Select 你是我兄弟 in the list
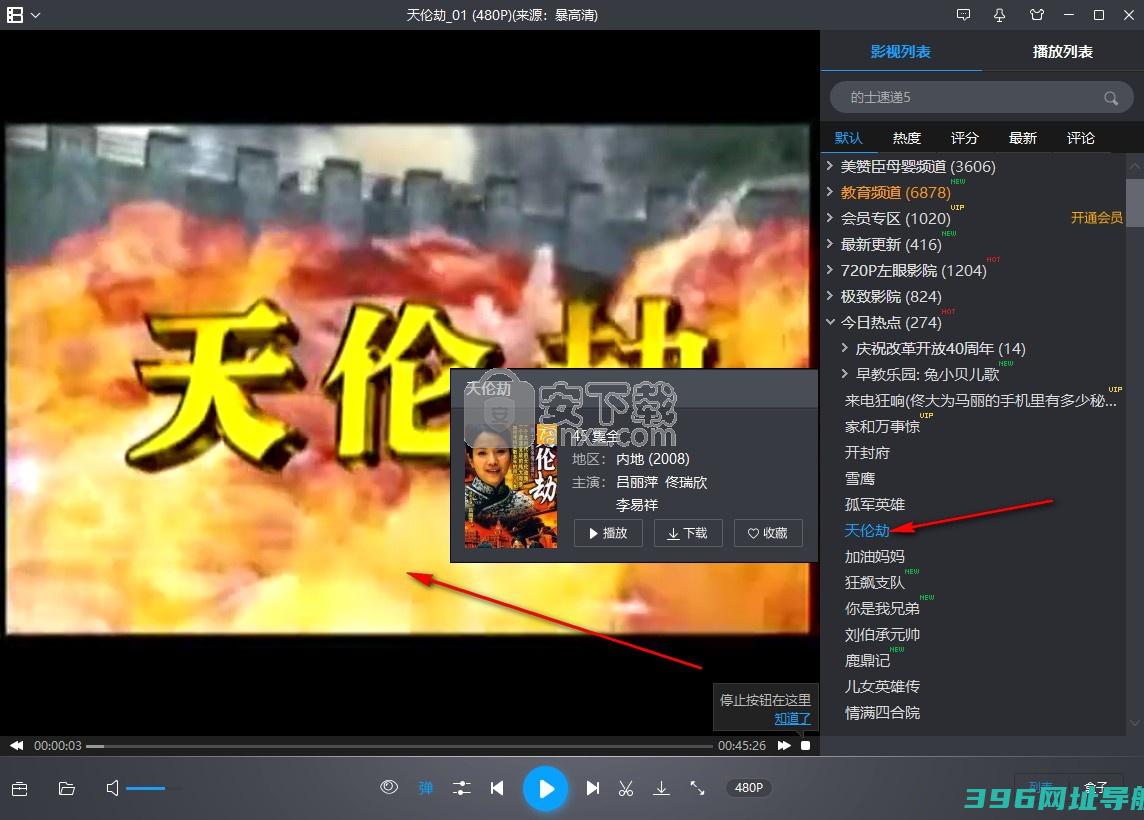1144x820 pixels. pyautogui.click(x=882, y=608)
